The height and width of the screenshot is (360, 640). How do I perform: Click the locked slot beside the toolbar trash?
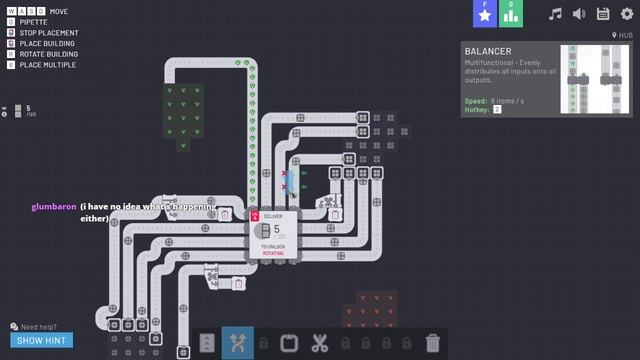tap(407, 343)
